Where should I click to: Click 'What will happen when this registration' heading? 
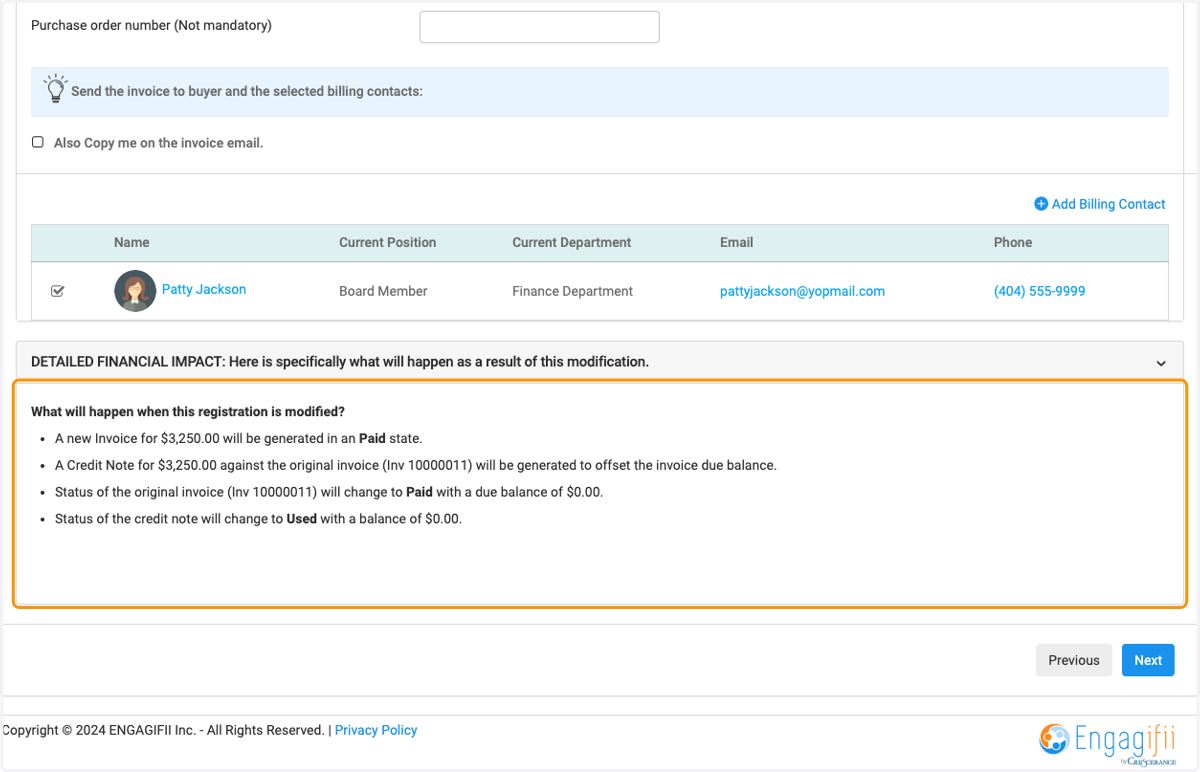click(x=188, y=411)
